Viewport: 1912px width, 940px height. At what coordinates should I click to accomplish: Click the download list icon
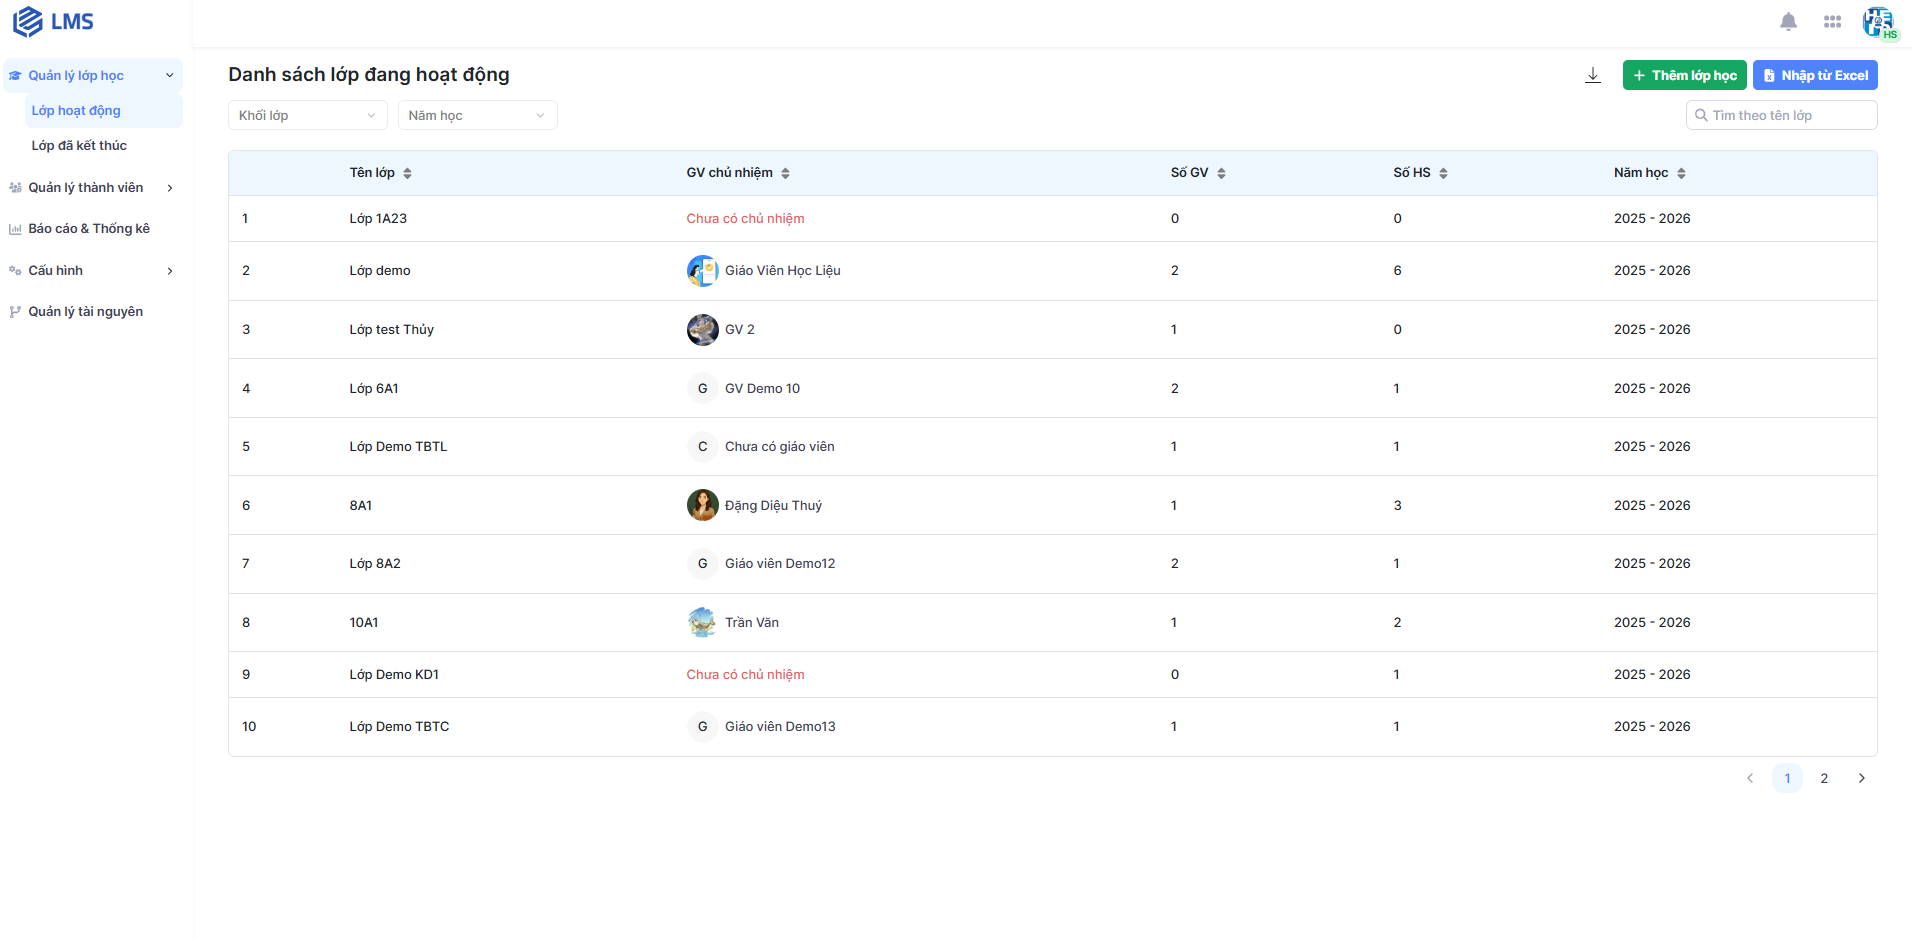(x=1593, y=75)
